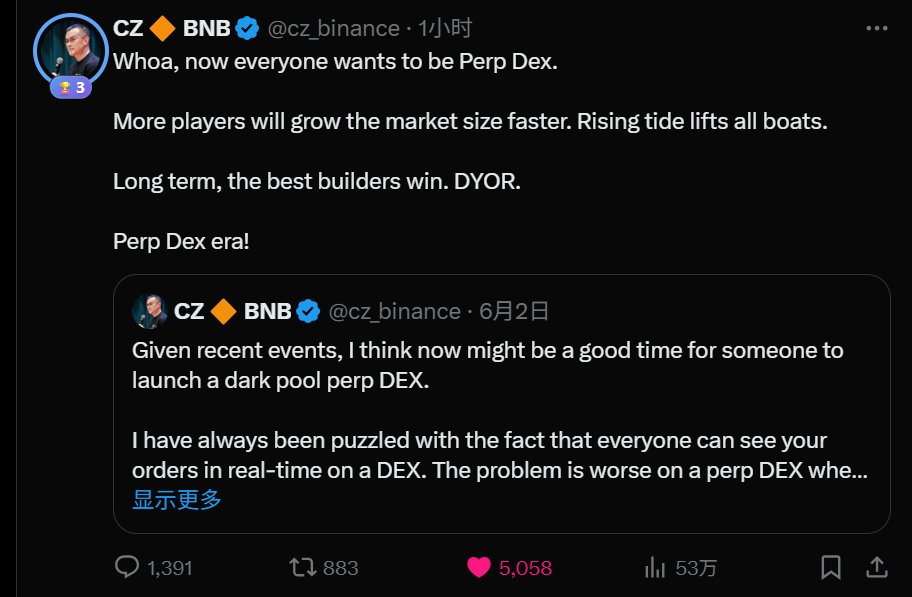Click the share upload arrow icon
This screenshot has width=912, height=597.
pyautogui.click(x=876, y=567)
